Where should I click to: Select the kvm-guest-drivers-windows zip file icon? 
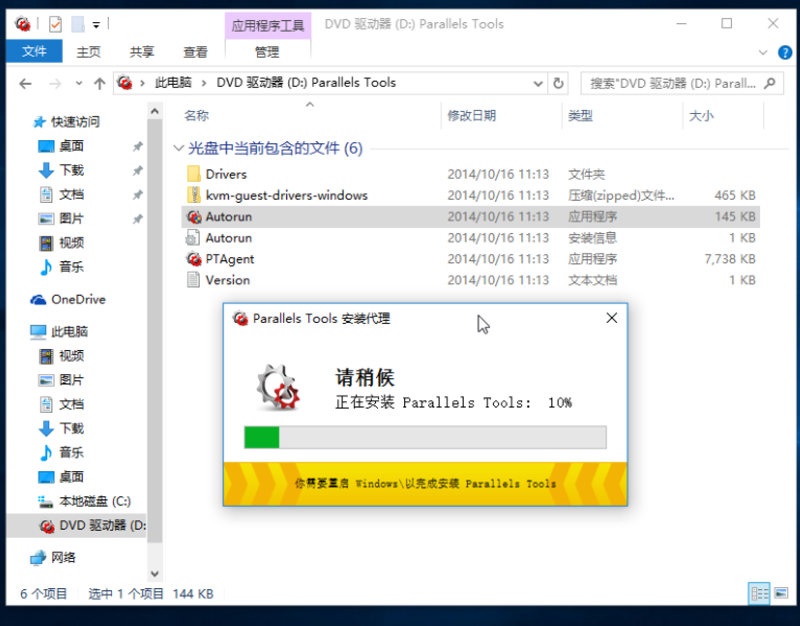click(x=193, y=195)
